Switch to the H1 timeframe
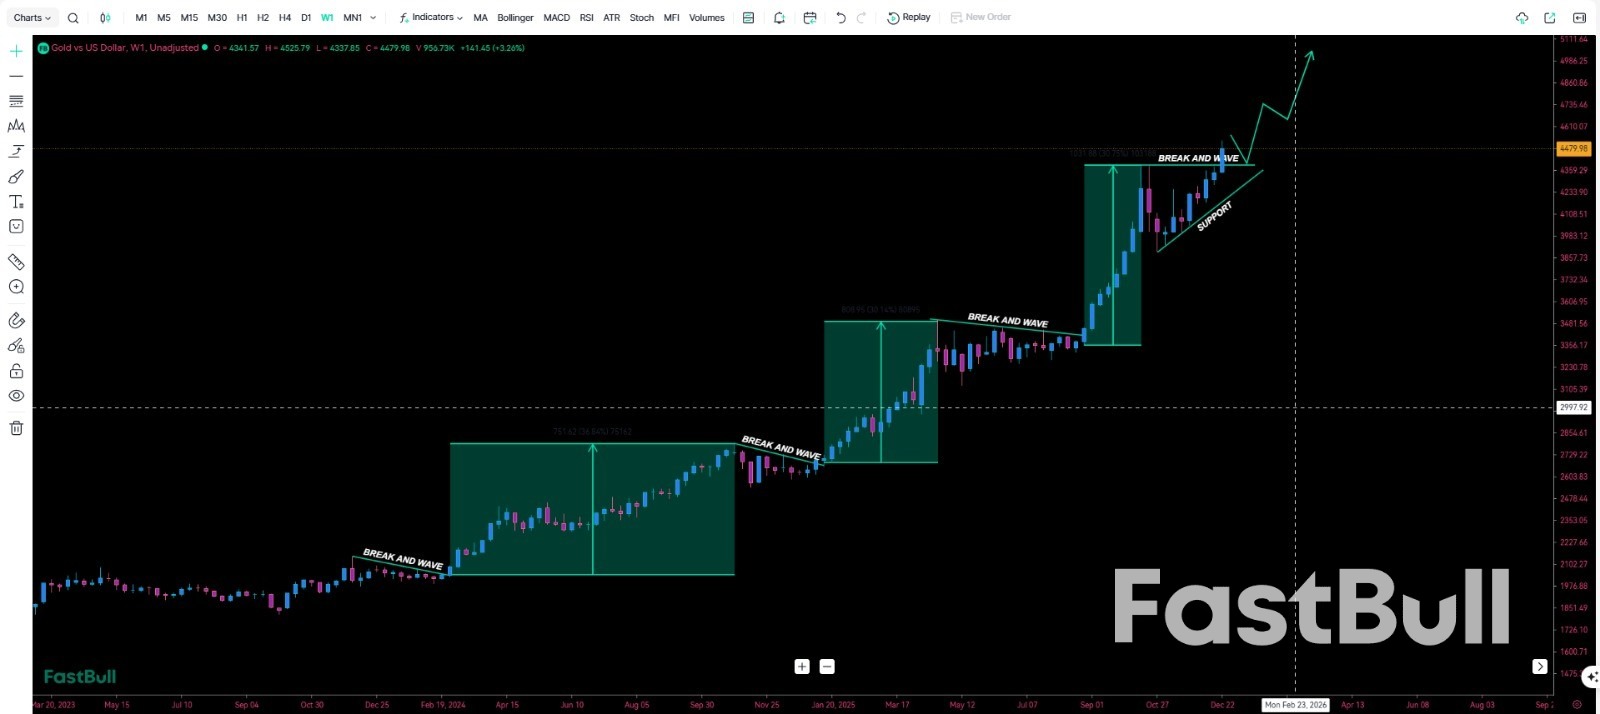This screenshot has width=1600, height=714. pos(242,17)
